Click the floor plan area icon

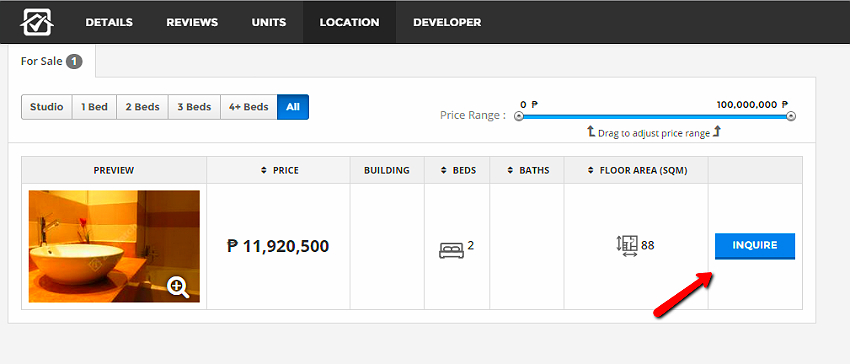click(627, 246)
